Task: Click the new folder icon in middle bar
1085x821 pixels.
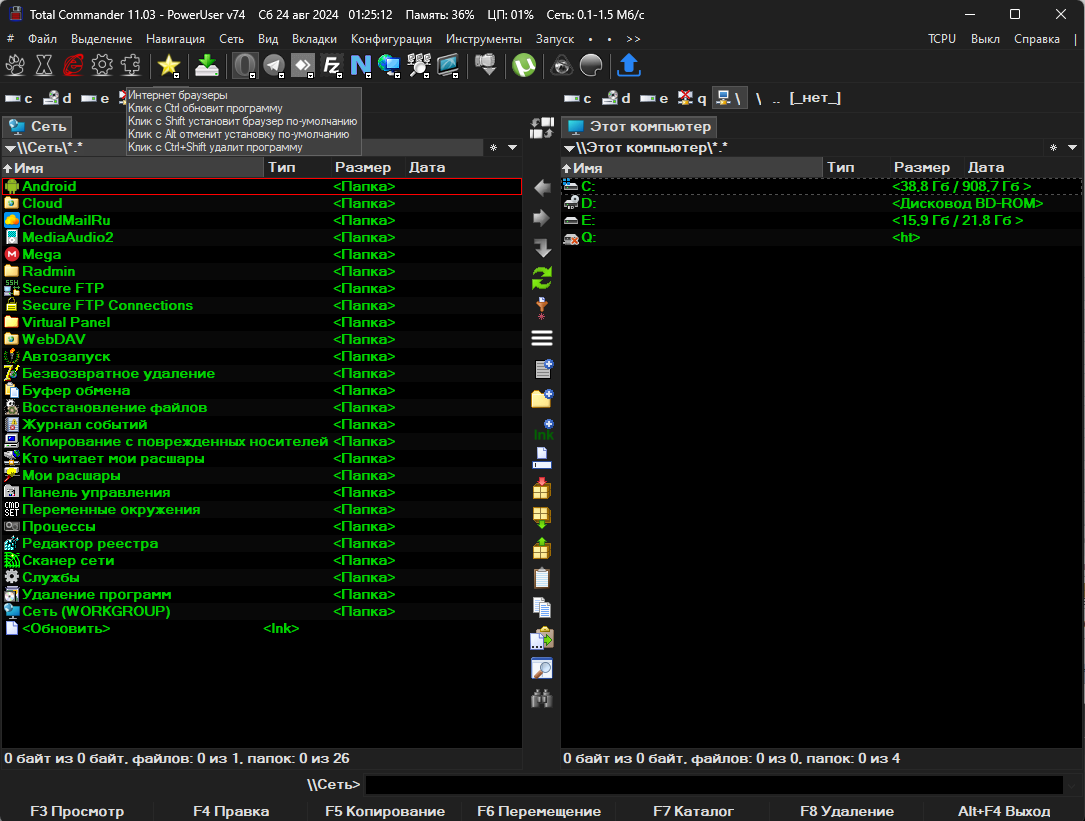Action: click(542, 399)
